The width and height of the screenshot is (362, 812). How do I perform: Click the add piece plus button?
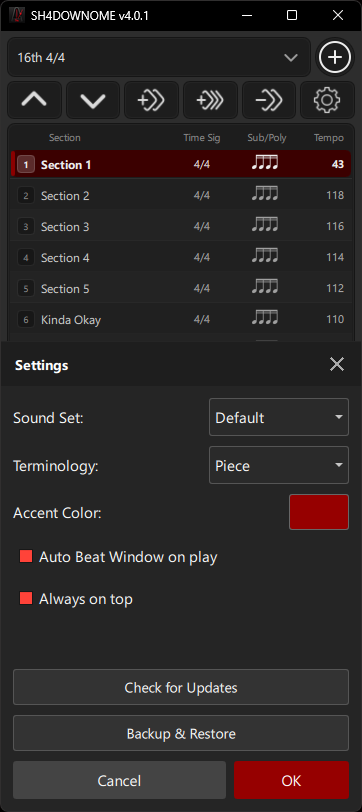[x=335, y=57]
